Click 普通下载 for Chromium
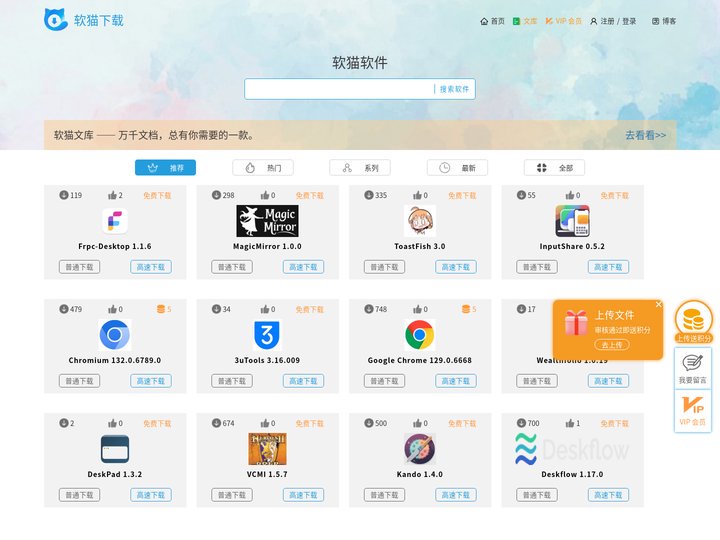720x540 pixels. coord(79,381)
